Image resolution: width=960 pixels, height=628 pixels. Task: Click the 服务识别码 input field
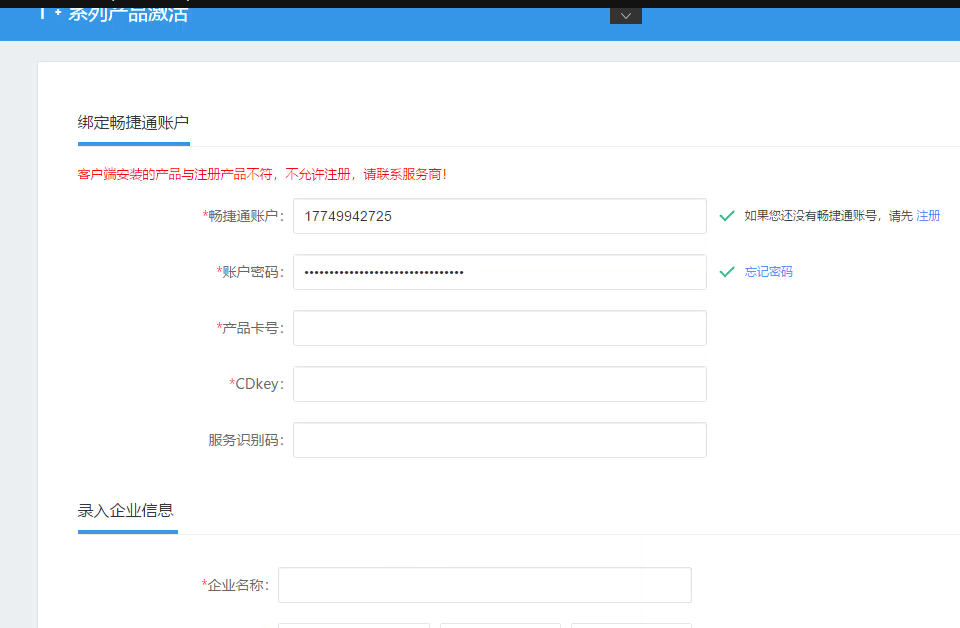pos(500,440)
